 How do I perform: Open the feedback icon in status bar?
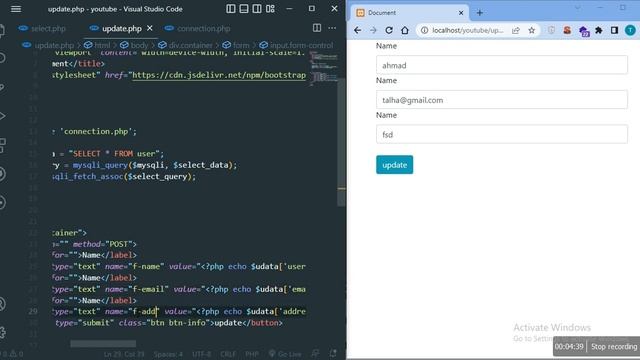(315, 353)
